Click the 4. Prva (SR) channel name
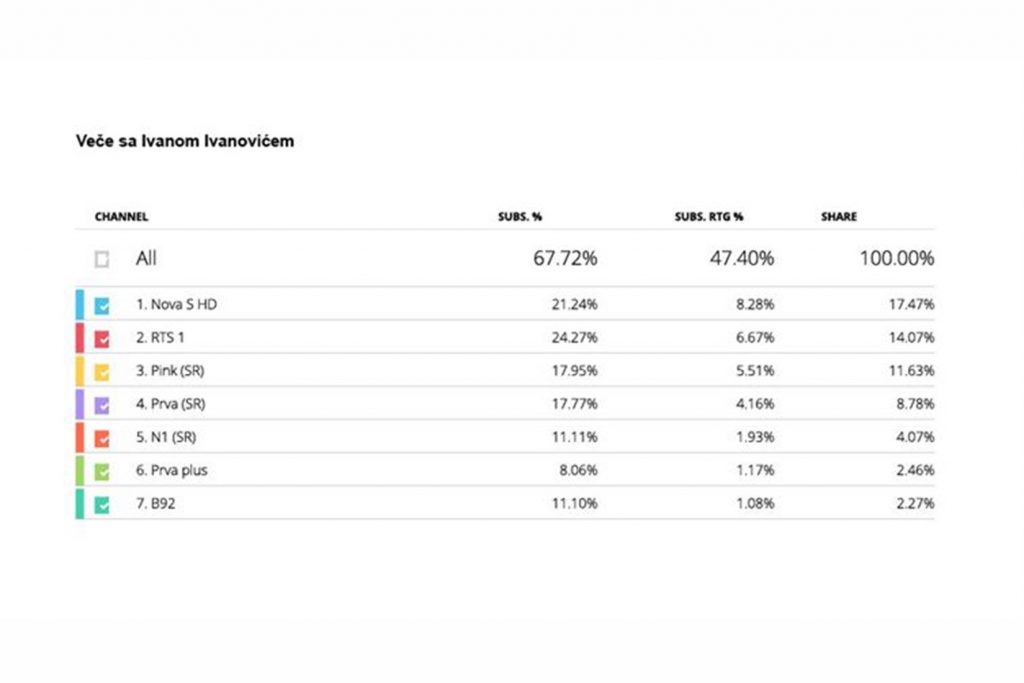This screenshot has height=683, width=1024. tap(171, 405)
